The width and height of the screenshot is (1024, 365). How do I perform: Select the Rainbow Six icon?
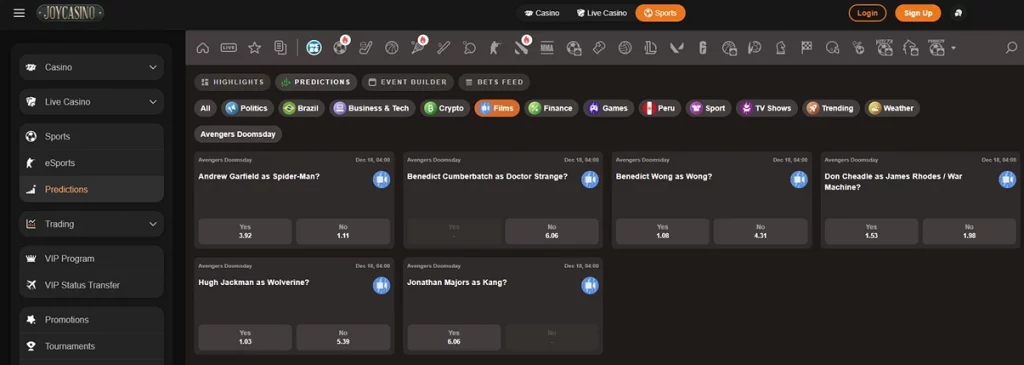pyautogui.click(x=703, y=48)
